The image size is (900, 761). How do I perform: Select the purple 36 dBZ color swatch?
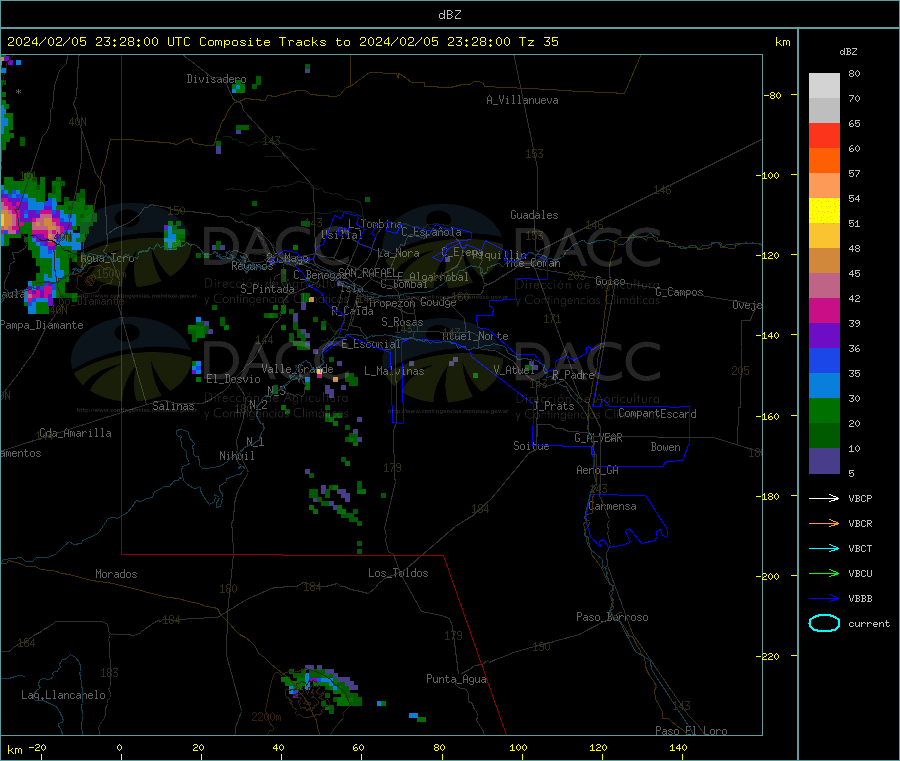click(x=824, y=336)
